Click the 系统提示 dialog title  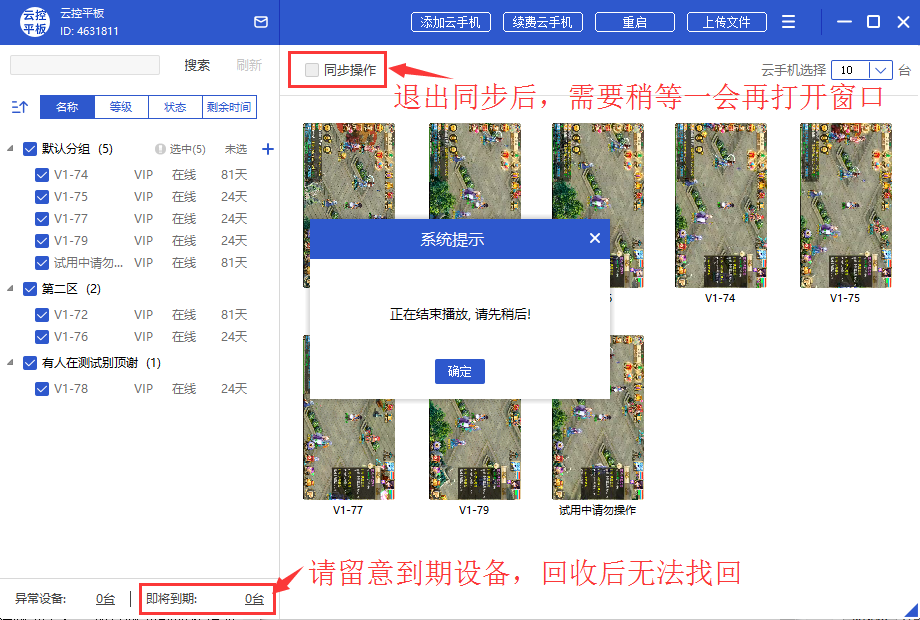pyautogui.click(x=452, y=239)
